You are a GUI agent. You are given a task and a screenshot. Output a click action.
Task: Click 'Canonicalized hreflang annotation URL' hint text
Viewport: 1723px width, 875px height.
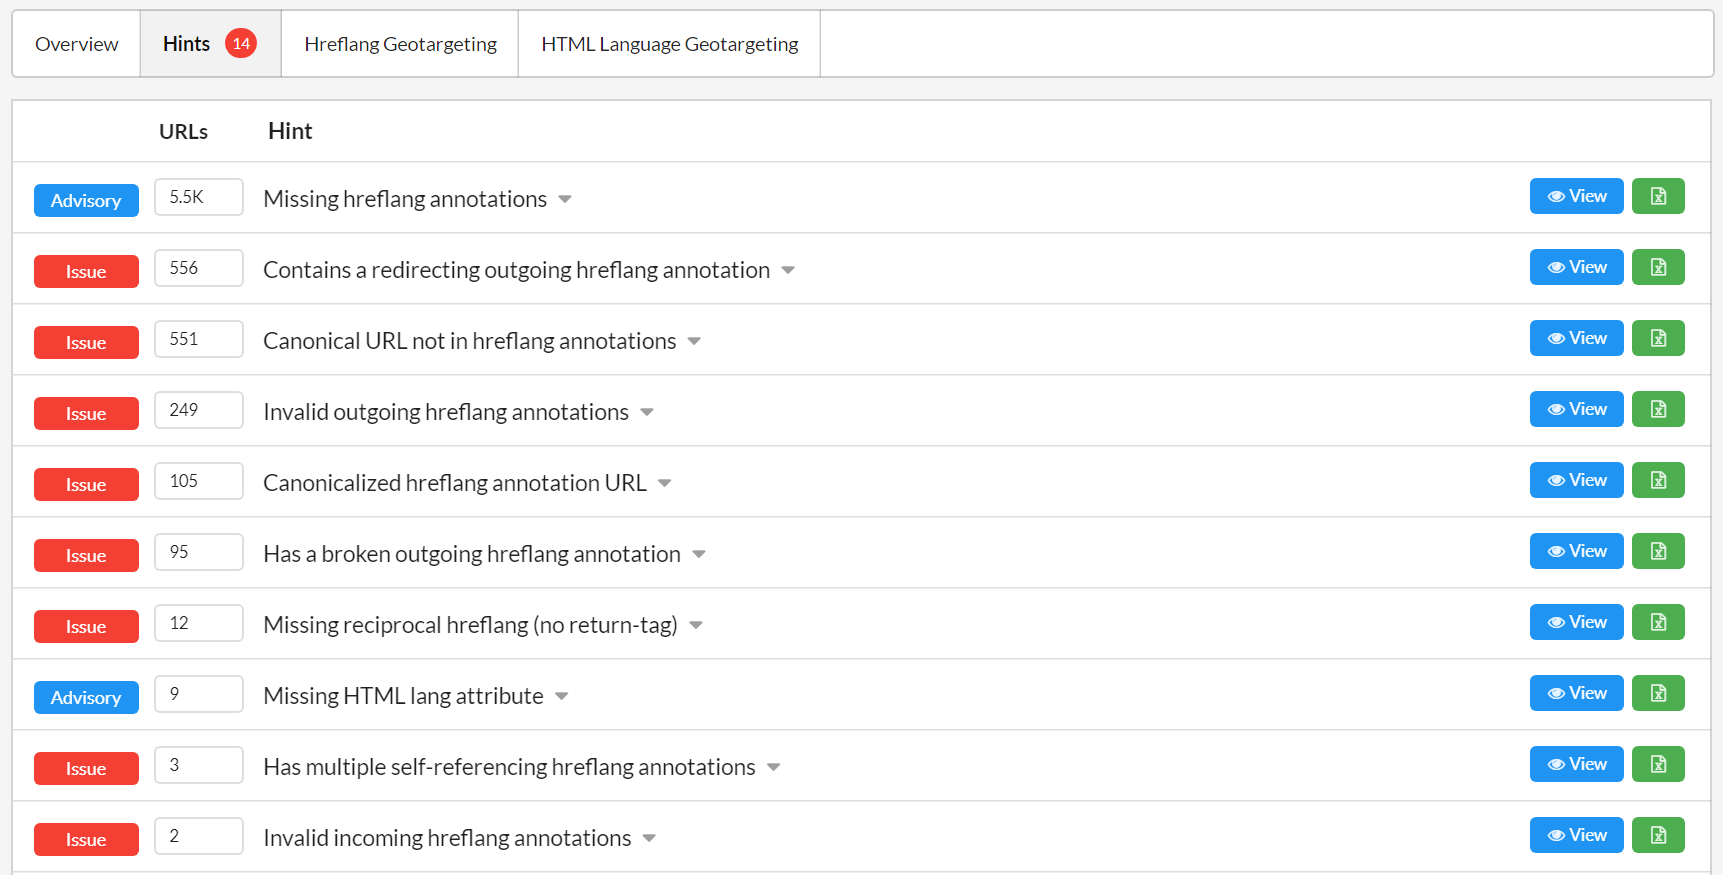point(455,483)
